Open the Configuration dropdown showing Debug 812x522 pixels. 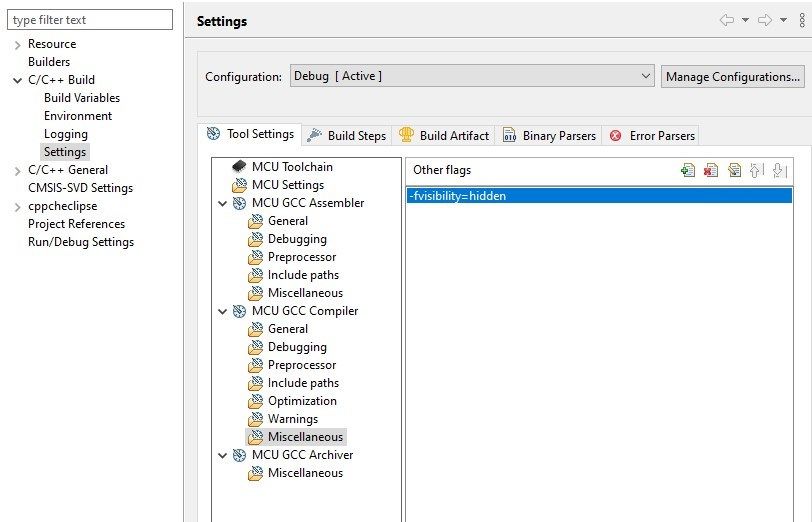coord(472,76)
